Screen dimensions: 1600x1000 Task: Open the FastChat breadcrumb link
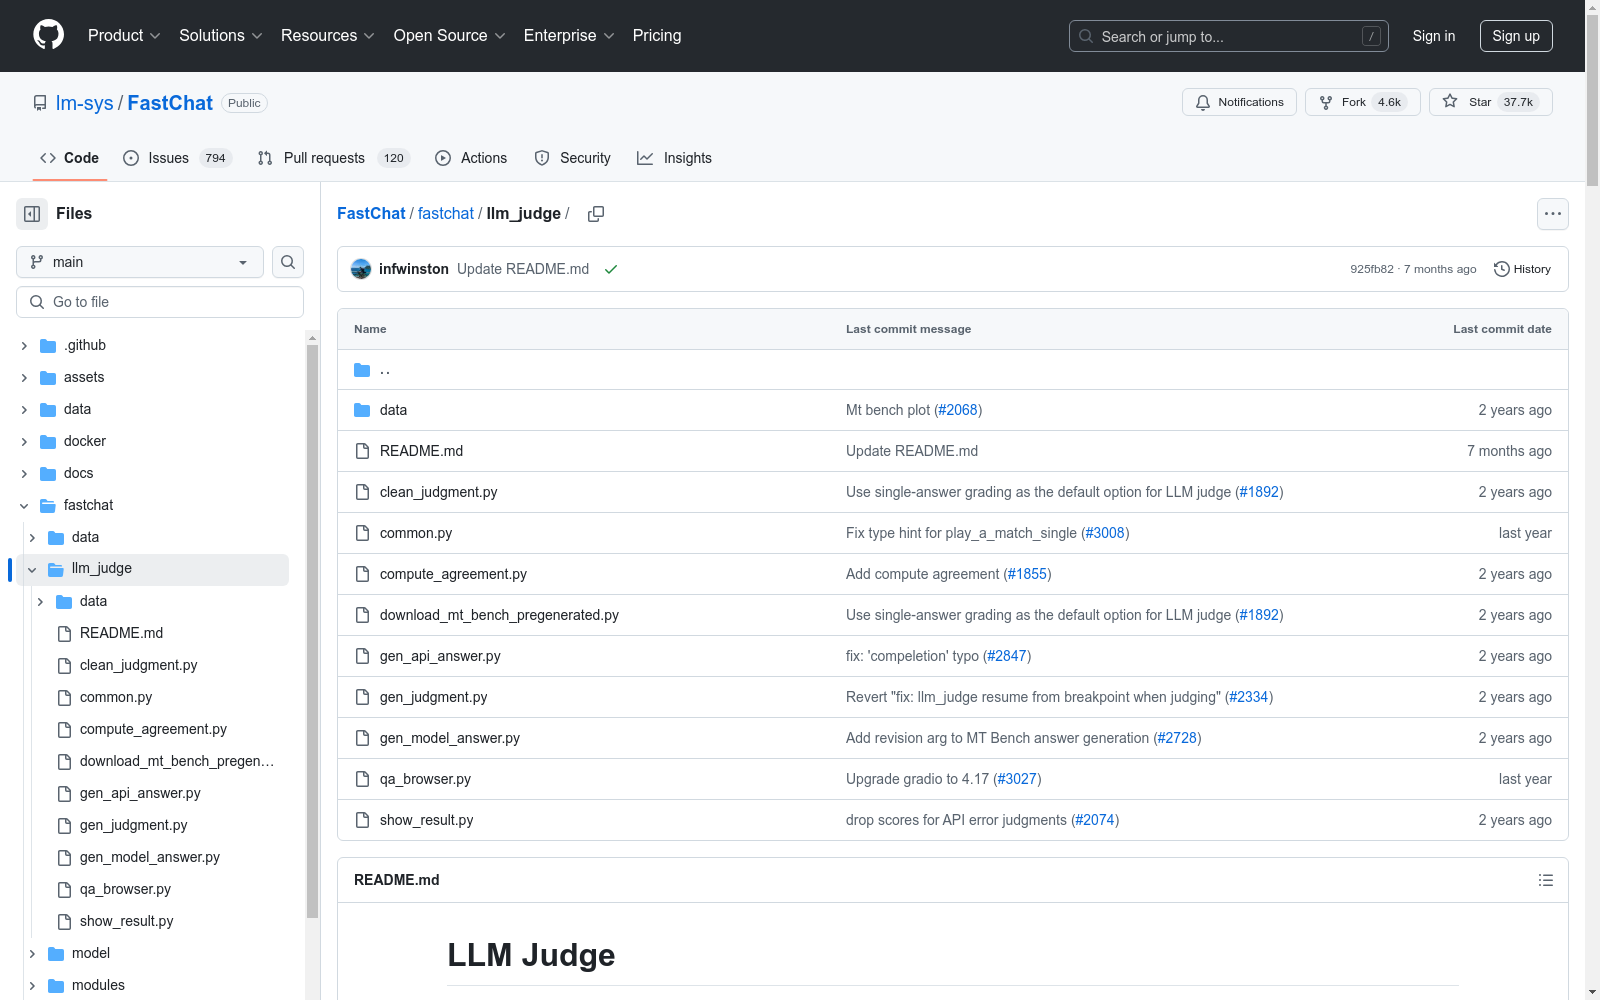click(371, 213)
